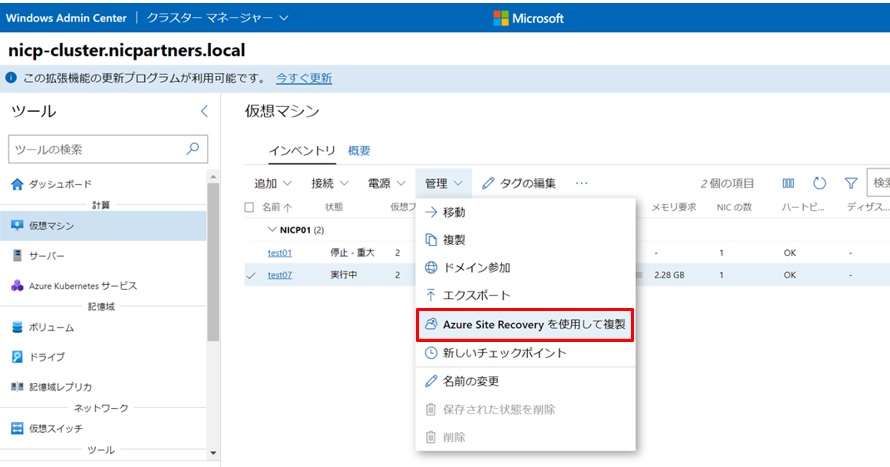Click the pencil icon for 名前の変更

click(431, 381)
